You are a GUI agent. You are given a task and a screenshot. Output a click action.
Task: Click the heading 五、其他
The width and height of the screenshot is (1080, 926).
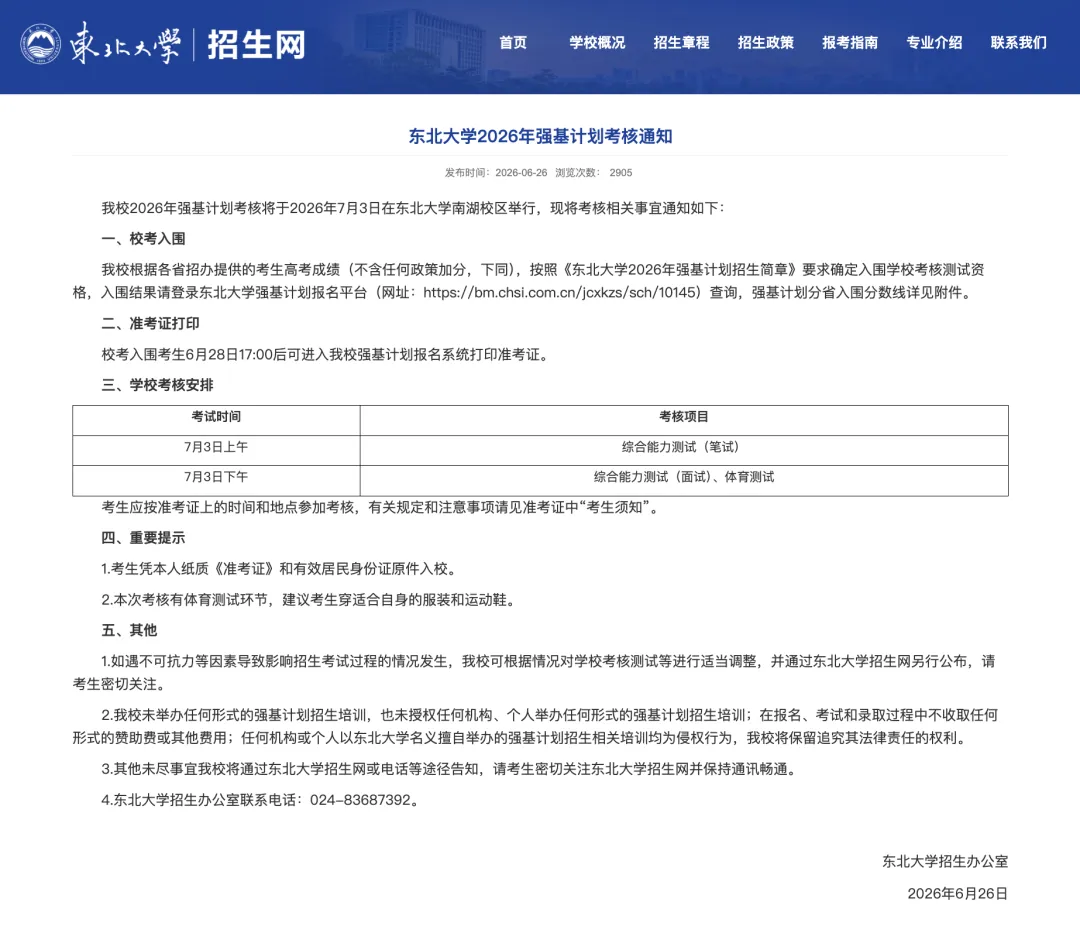pos(129,630)
